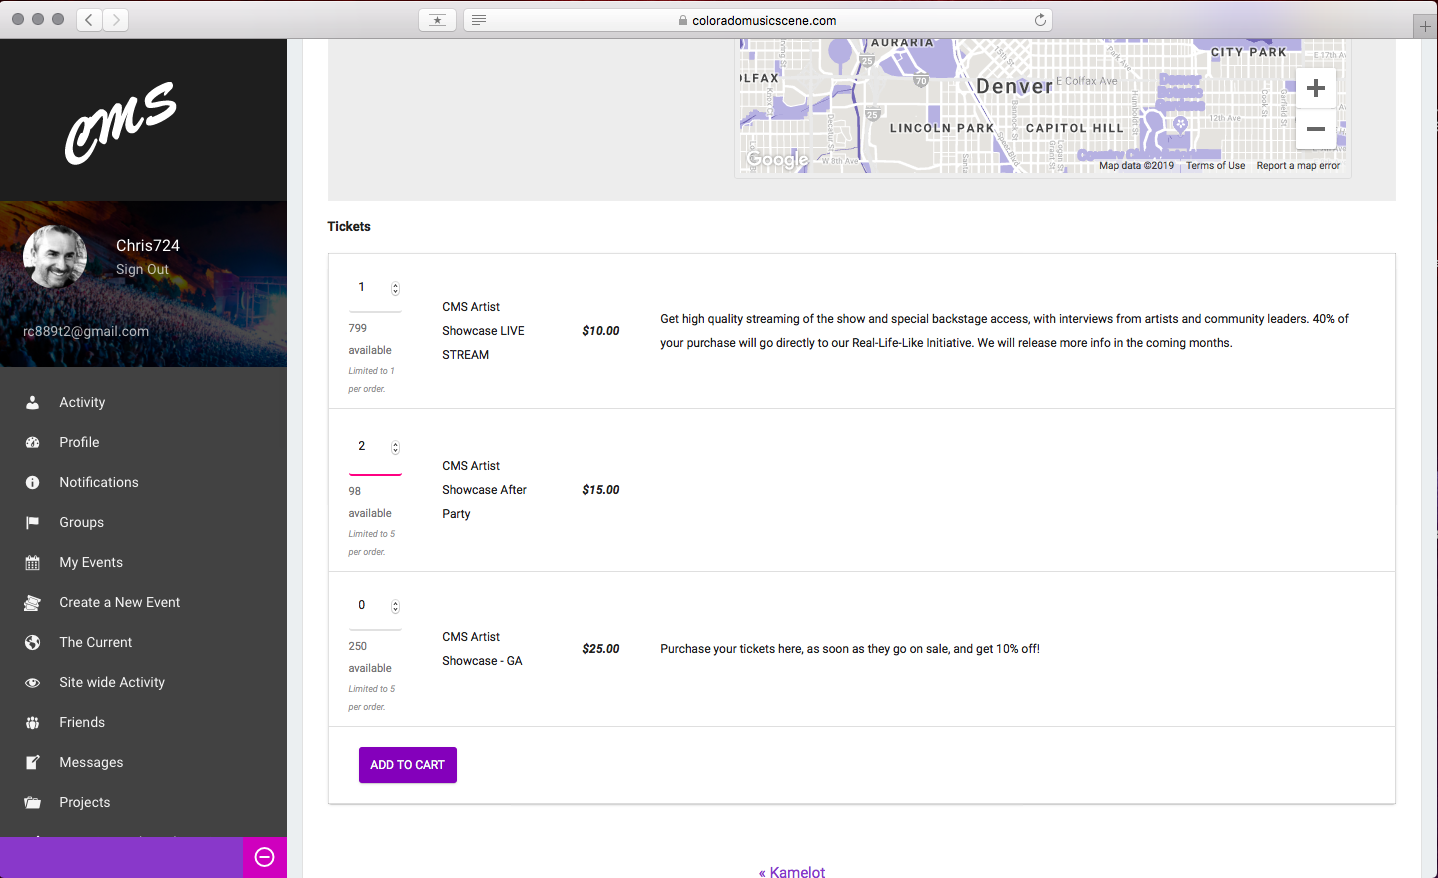Image resolution: width=1438 pixels, height=878 pixels.
Task: Open the Profile menu item
Action: click(x=79, y=442)
